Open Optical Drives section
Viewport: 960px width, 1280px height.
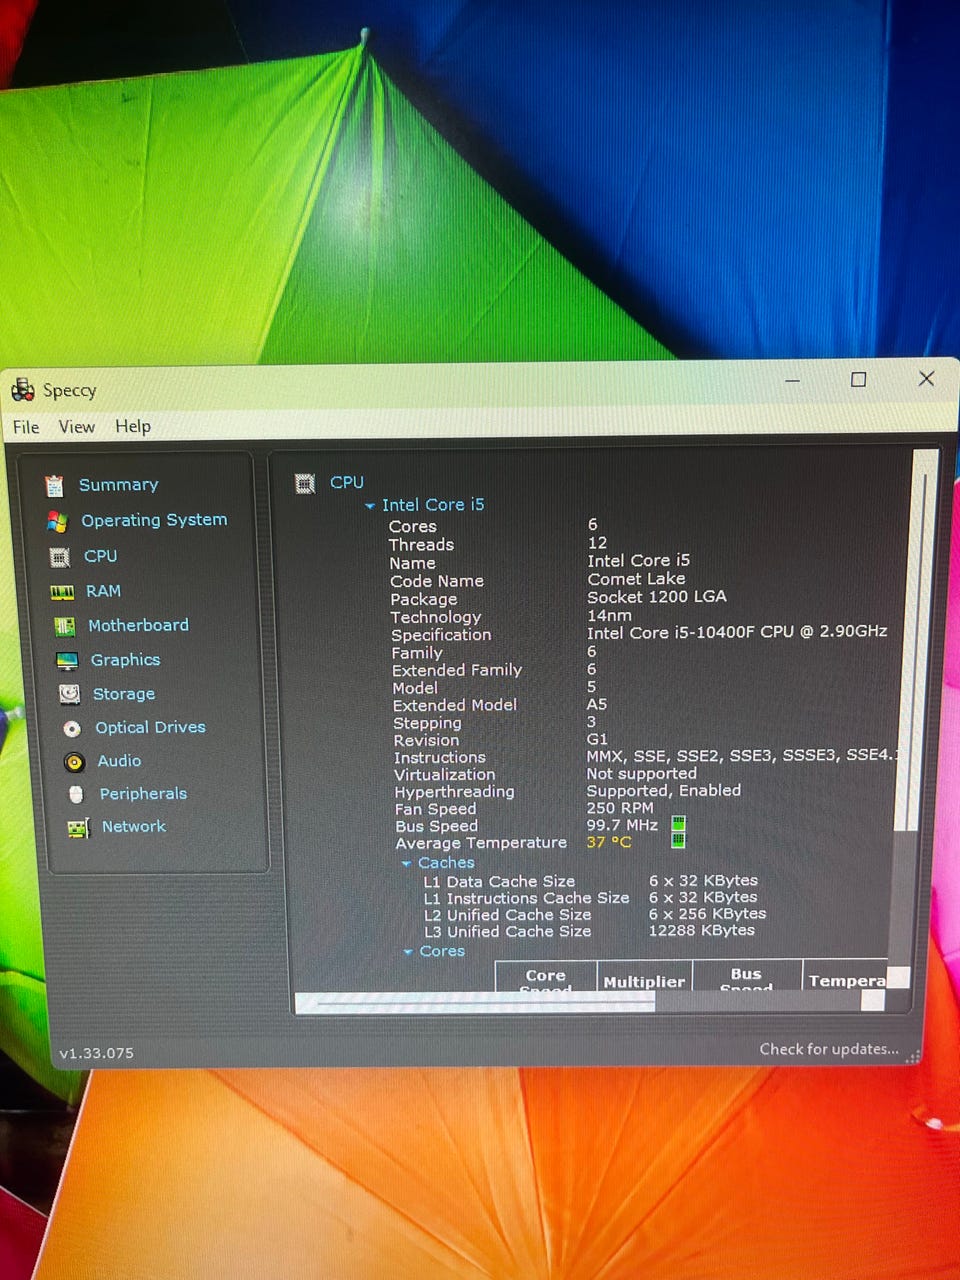coord(150,727)
